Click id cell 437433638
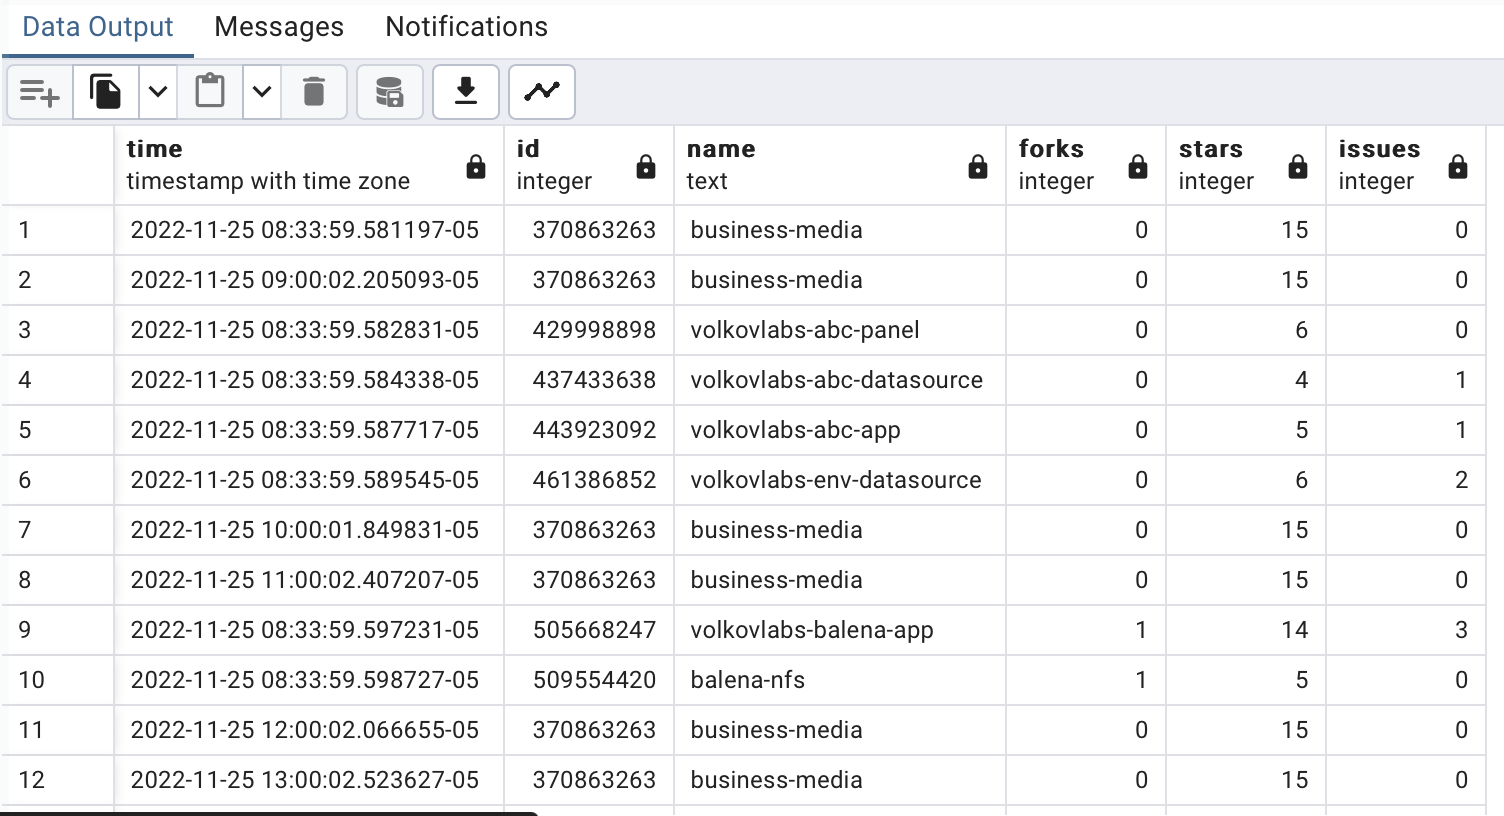Viewport: 1504px width, 816px height. [x=589, y=380]
